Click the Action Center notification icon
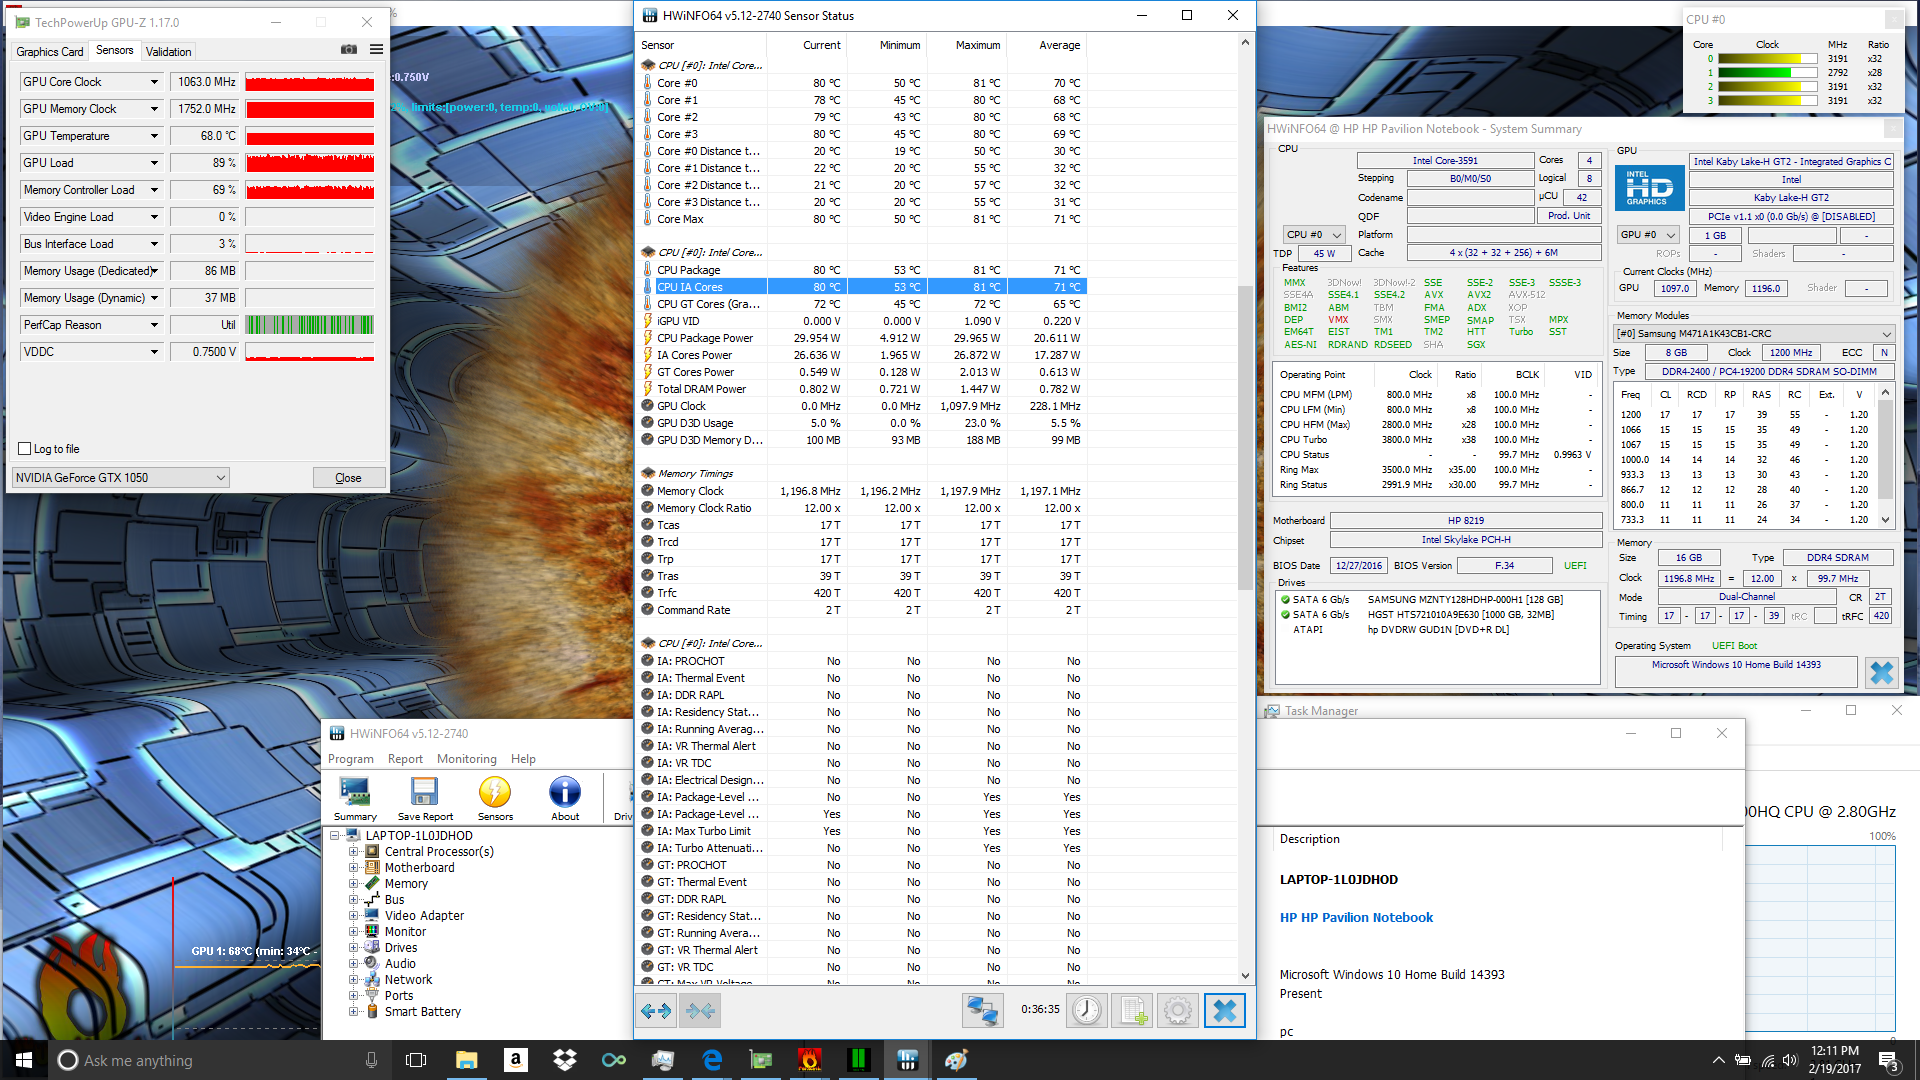This screenshot has width=1920, height=1080. click(1889, 1060)
